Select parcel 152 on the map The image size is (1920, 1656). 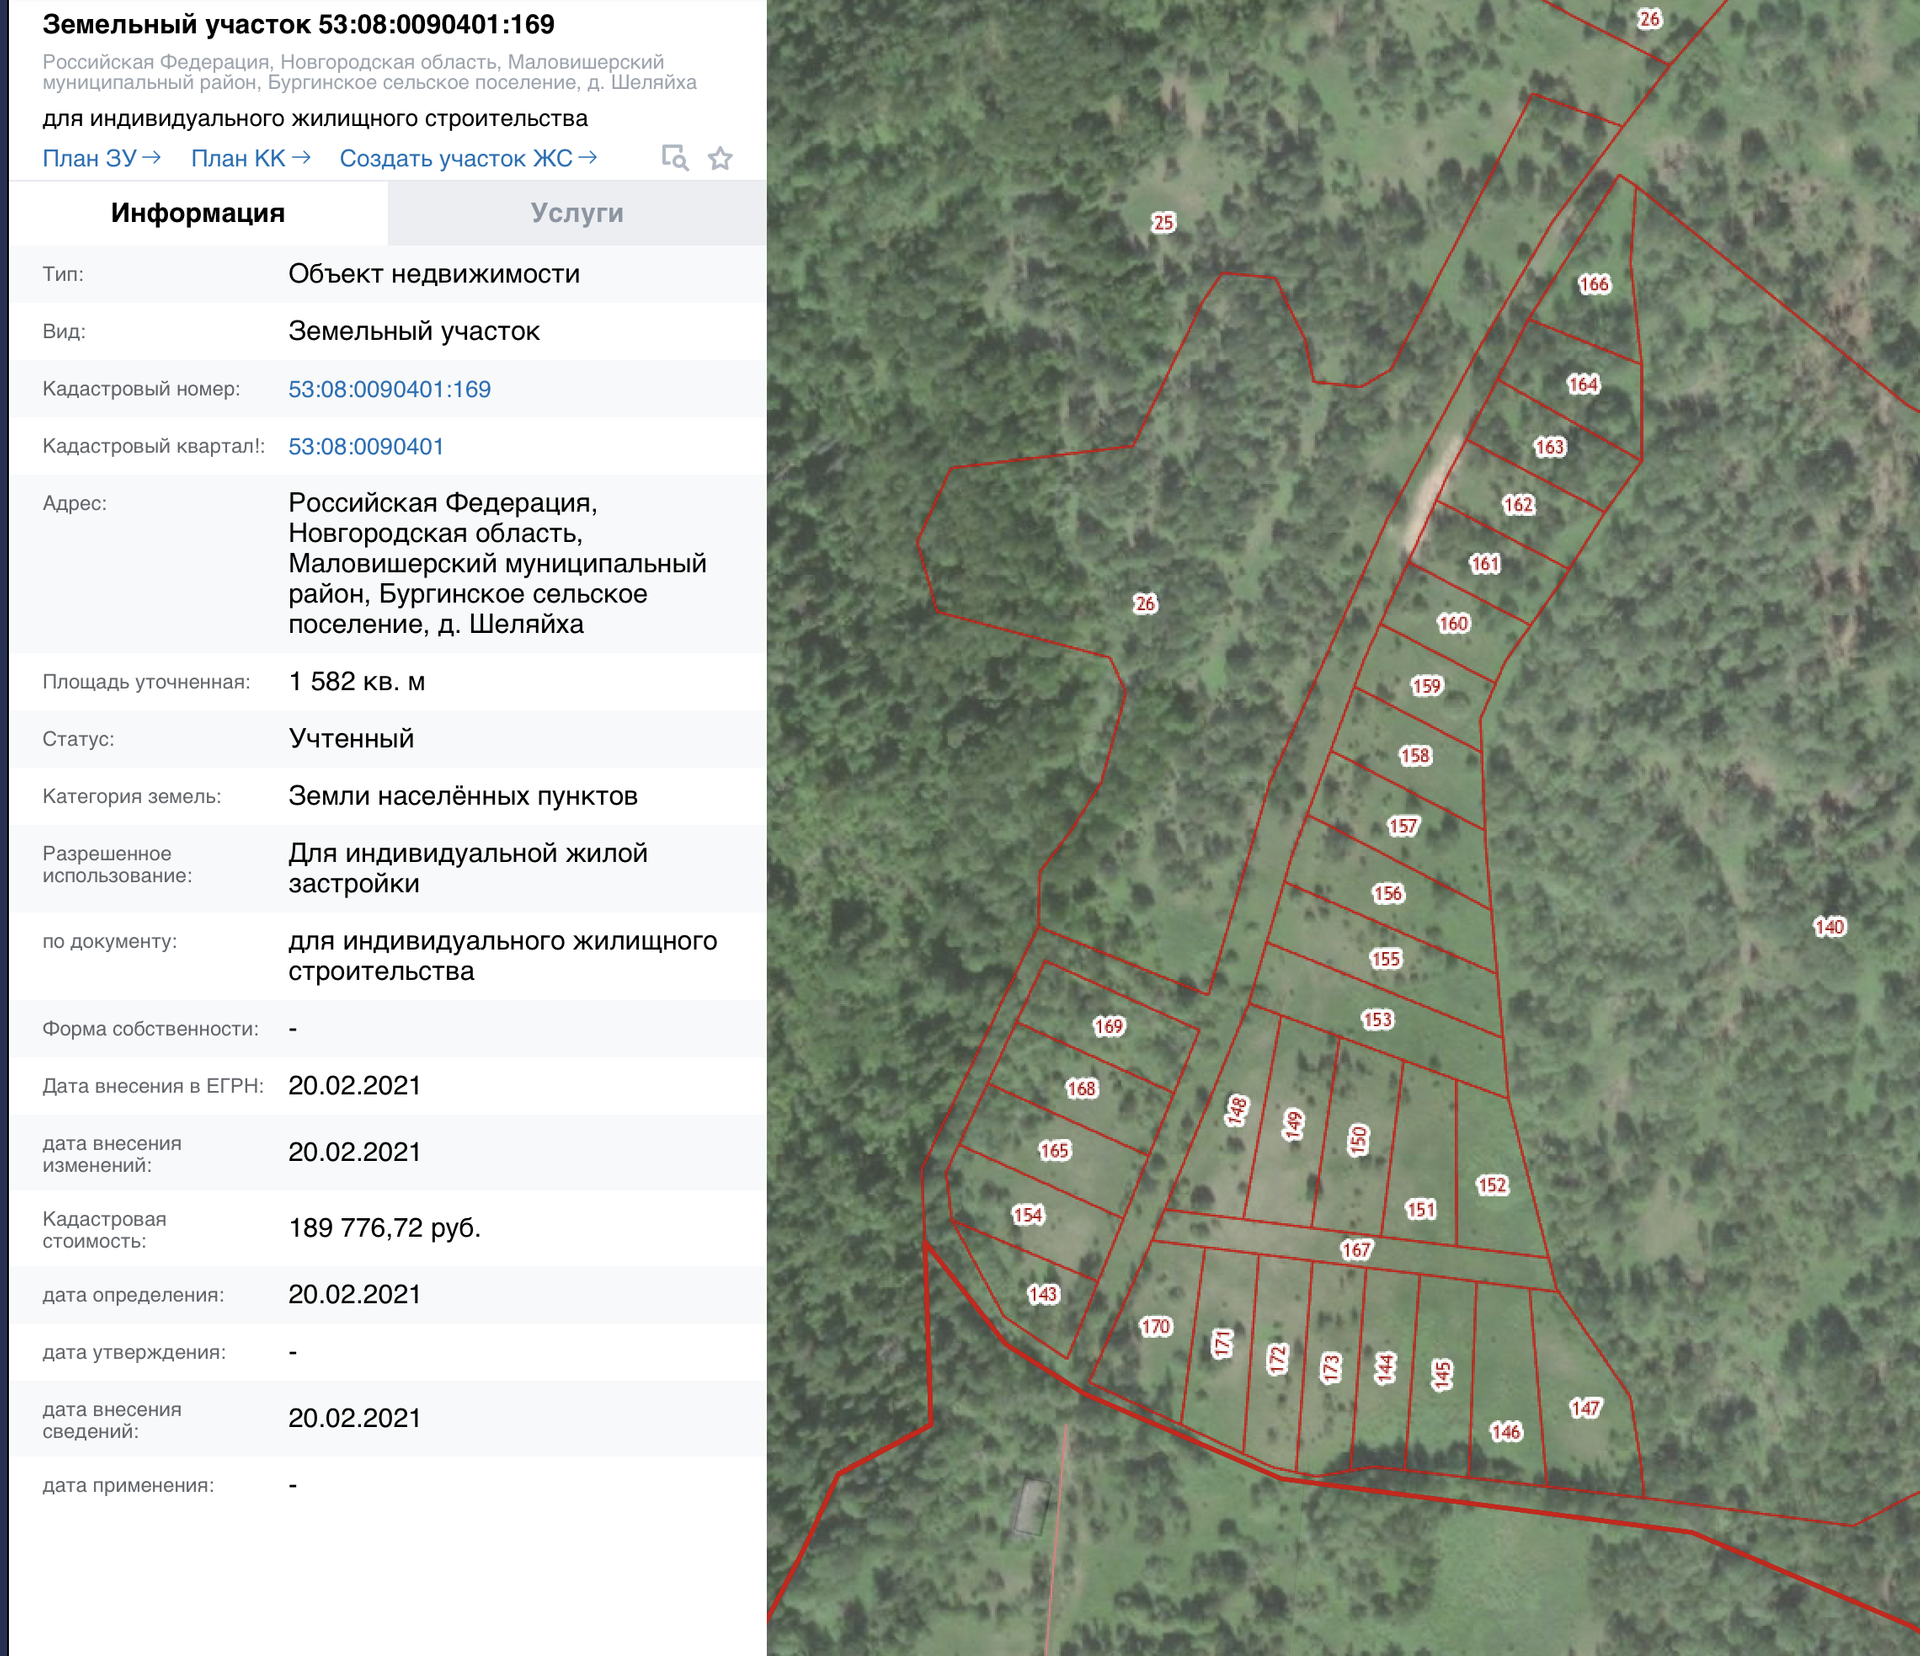click(1491, 1185)
